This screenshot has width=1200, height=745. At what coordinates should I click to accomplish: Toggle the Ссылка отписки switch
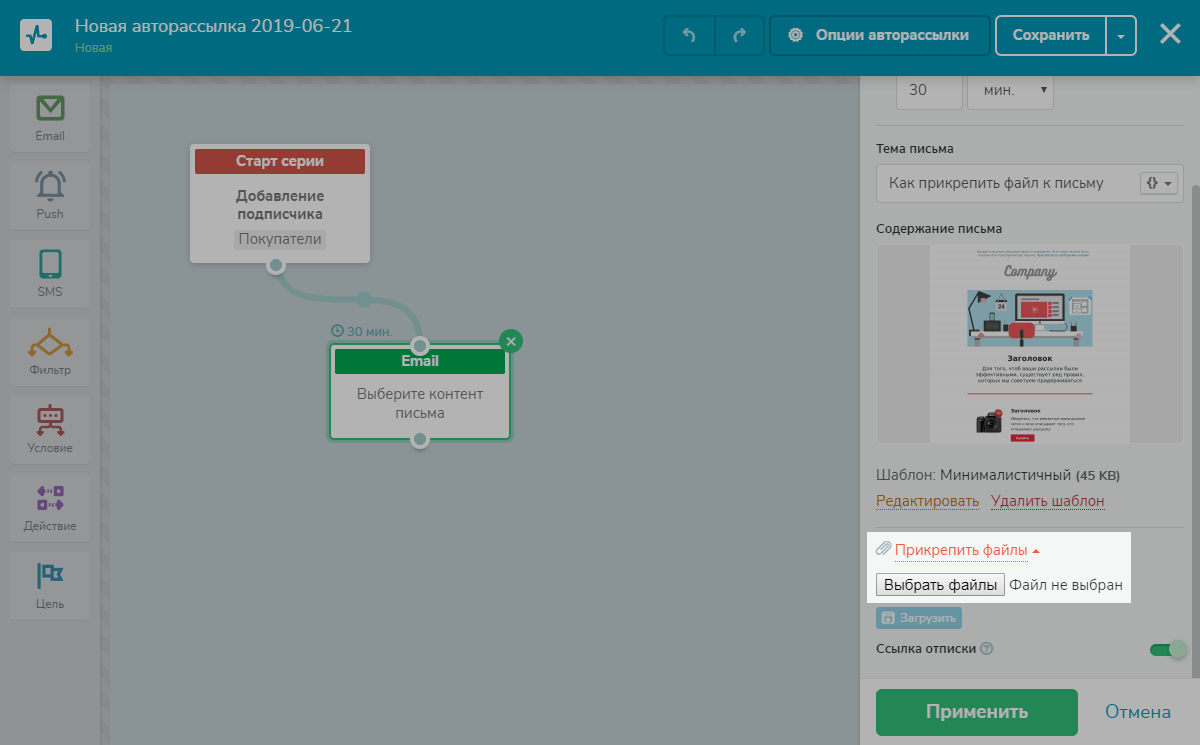coord(1168,649)
